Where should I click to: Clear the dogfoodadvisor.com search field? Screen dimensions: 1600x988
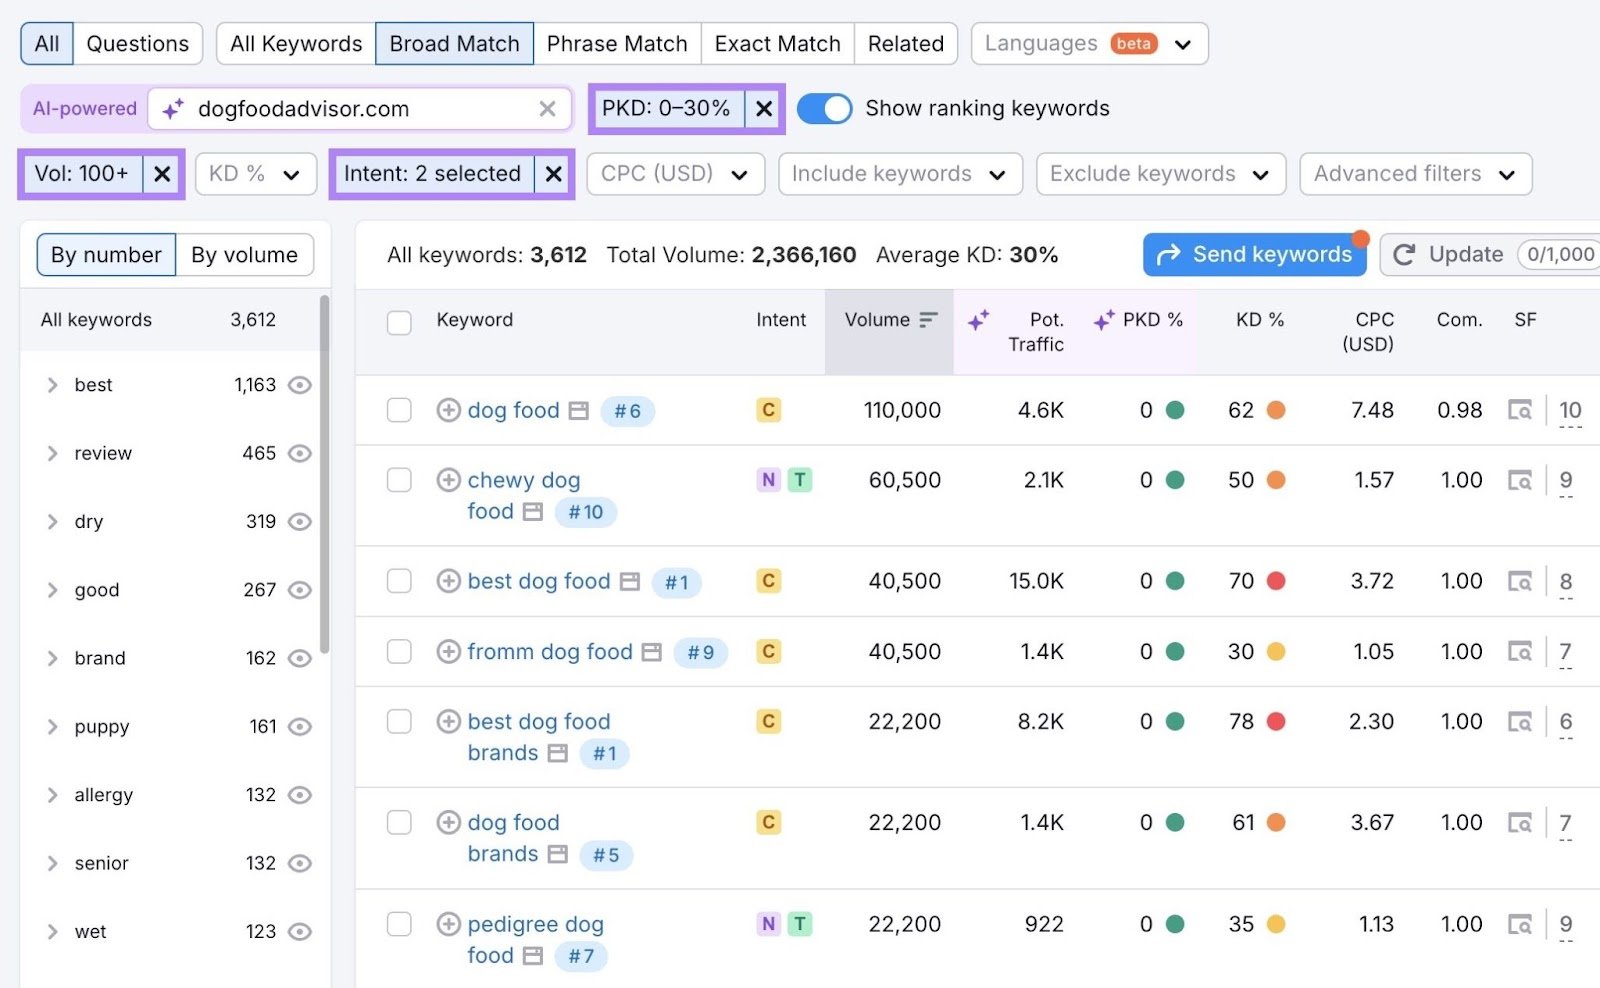pos(547,109)
